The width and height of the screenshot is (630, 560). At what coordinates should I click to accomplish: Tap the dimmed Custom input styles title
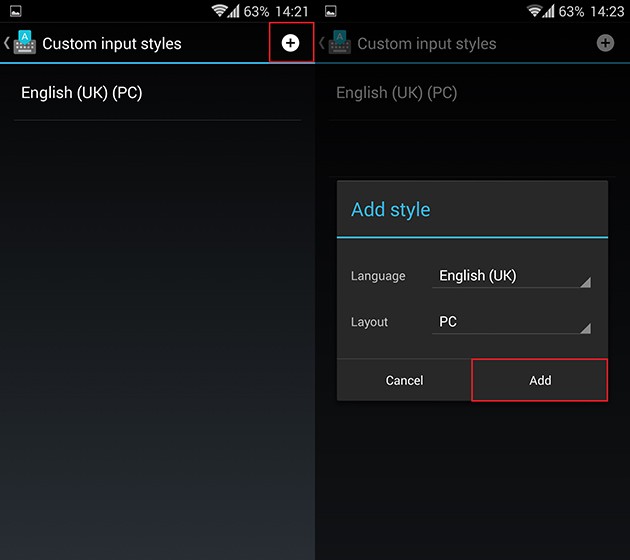pos(427,44)
